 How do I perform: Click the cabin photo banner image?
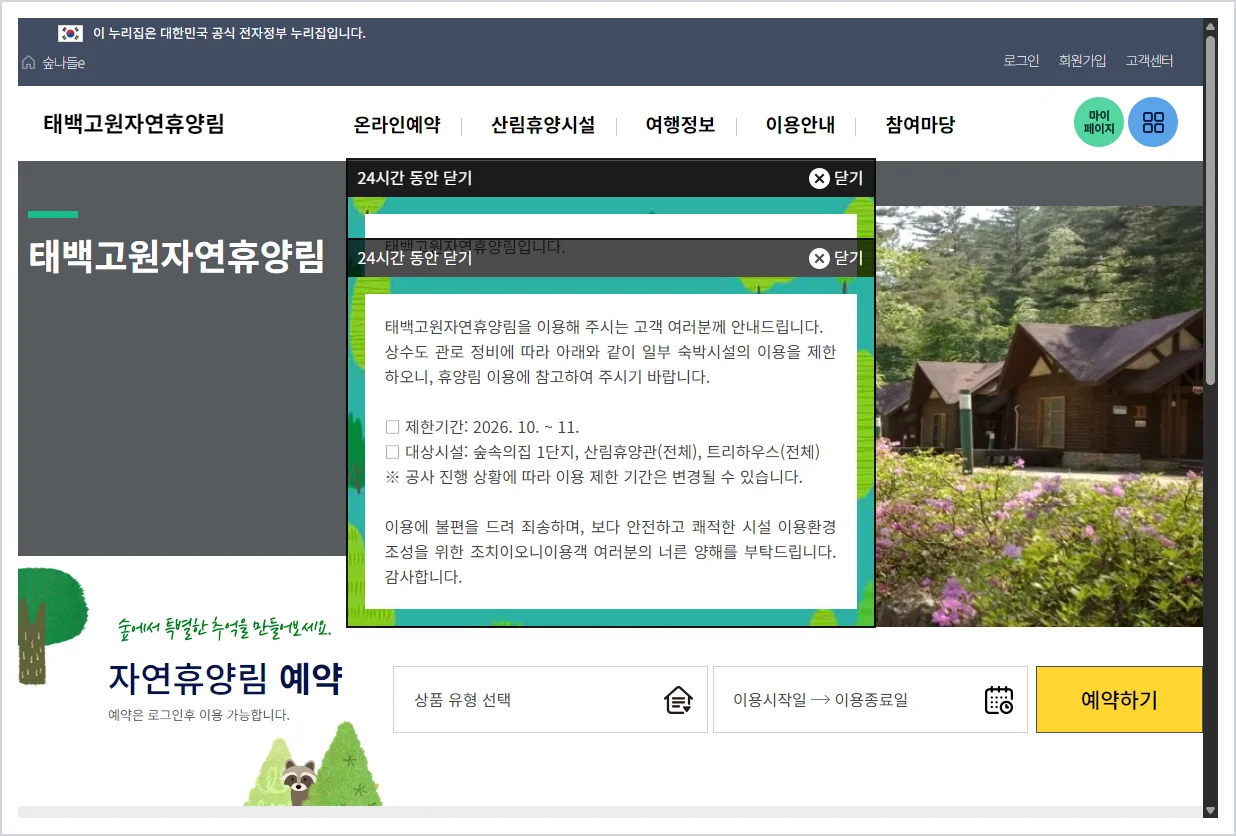tap(1039, 416)
